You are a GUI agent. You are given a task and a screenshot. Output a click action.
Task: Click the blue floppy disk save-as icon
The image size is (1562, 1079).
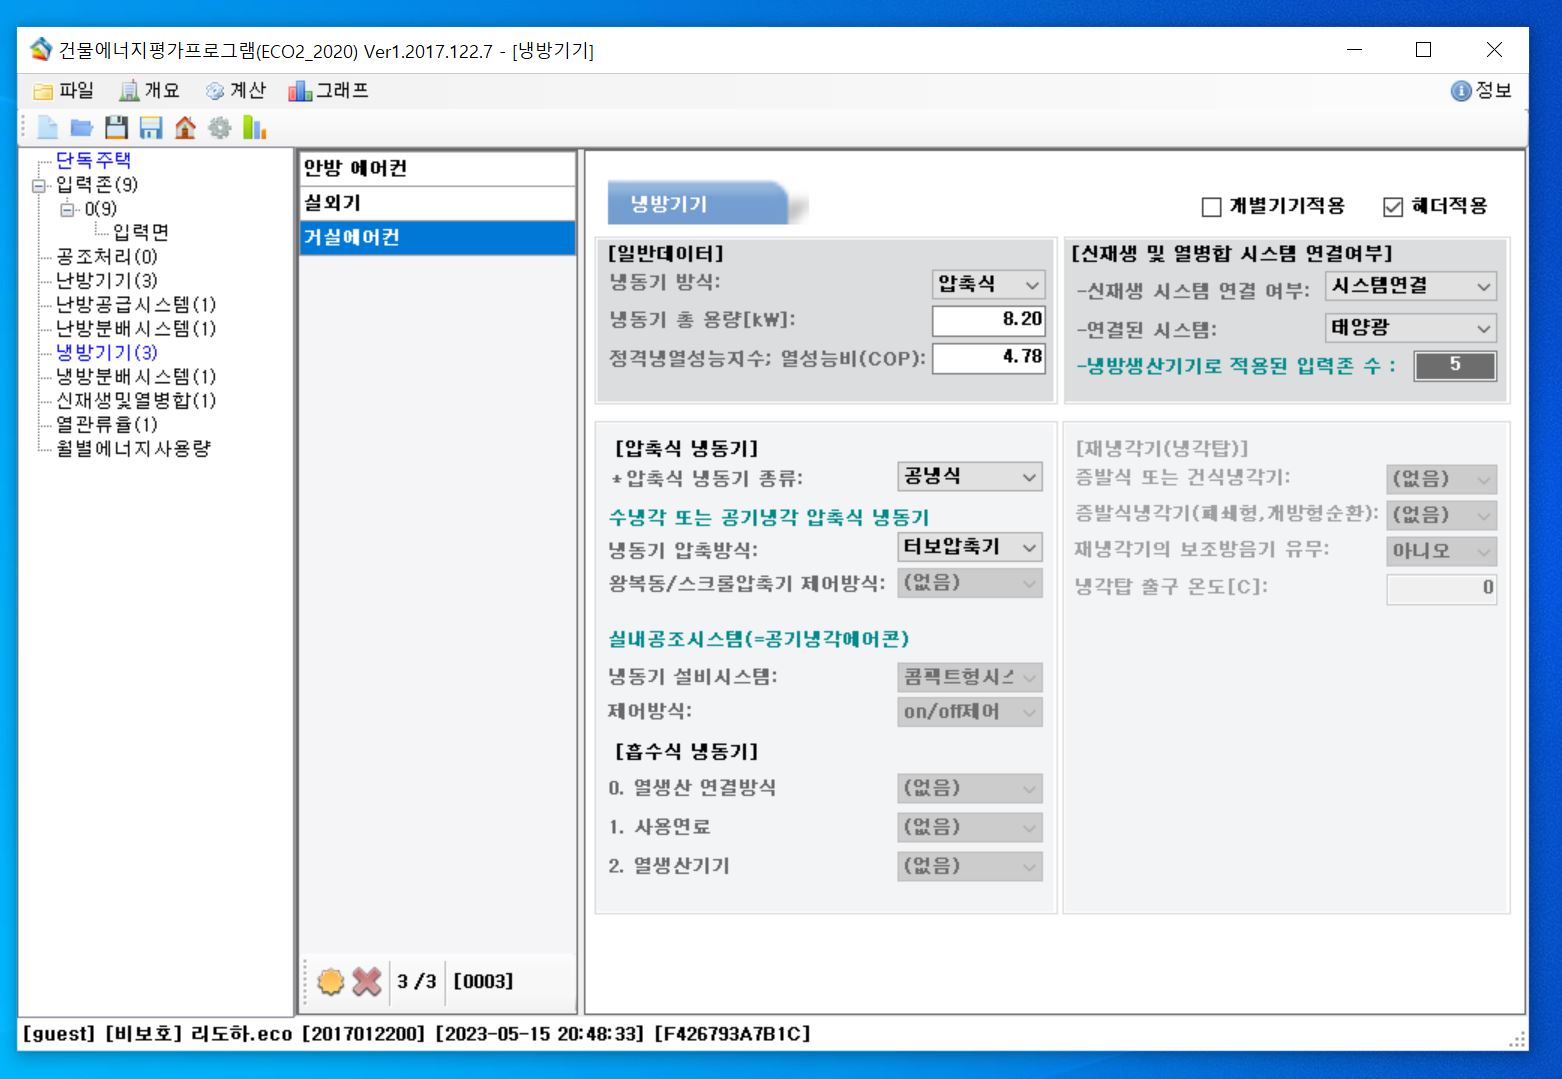click(151, 128)
